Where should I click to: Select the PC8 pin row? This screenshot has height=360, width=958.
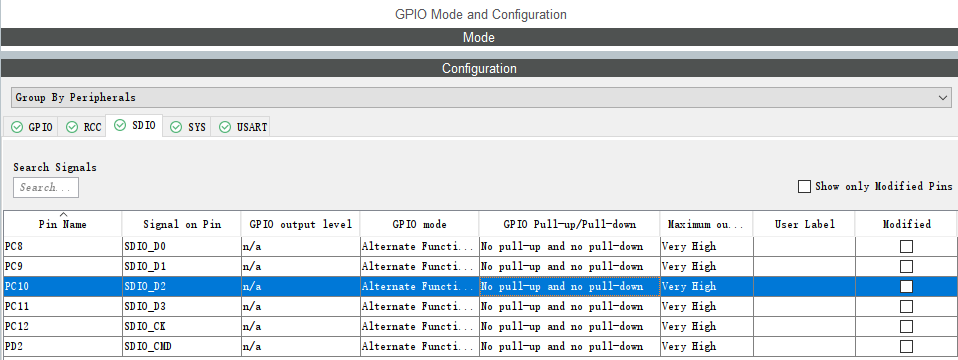[480, 246]
